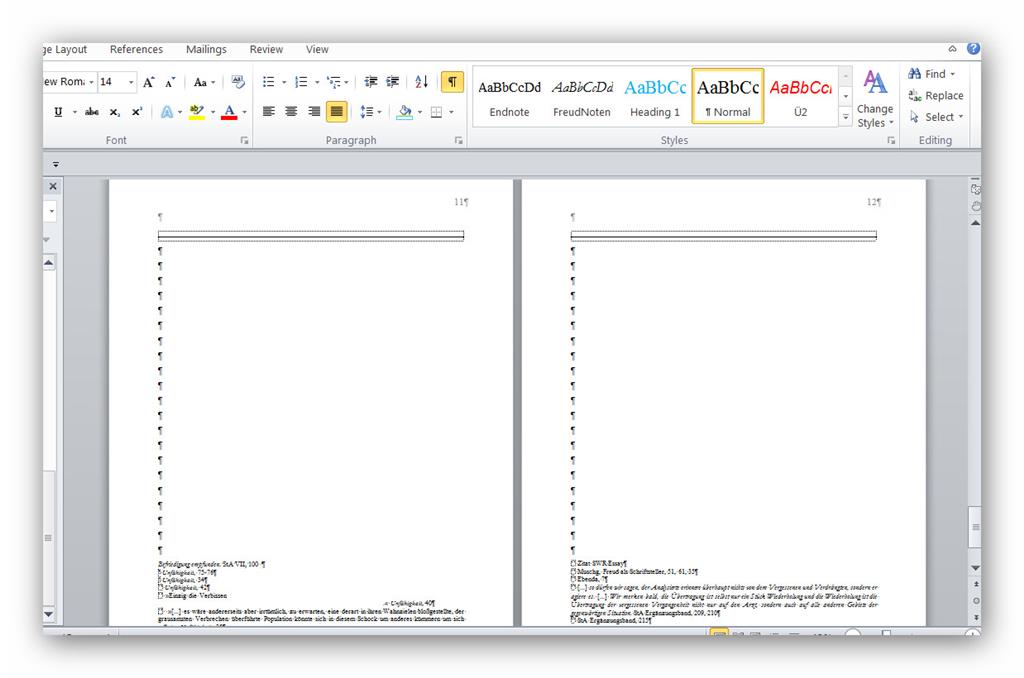Center the paragraph text
Viewport: 1024px width, 678px height.
[x=291, y=112]
